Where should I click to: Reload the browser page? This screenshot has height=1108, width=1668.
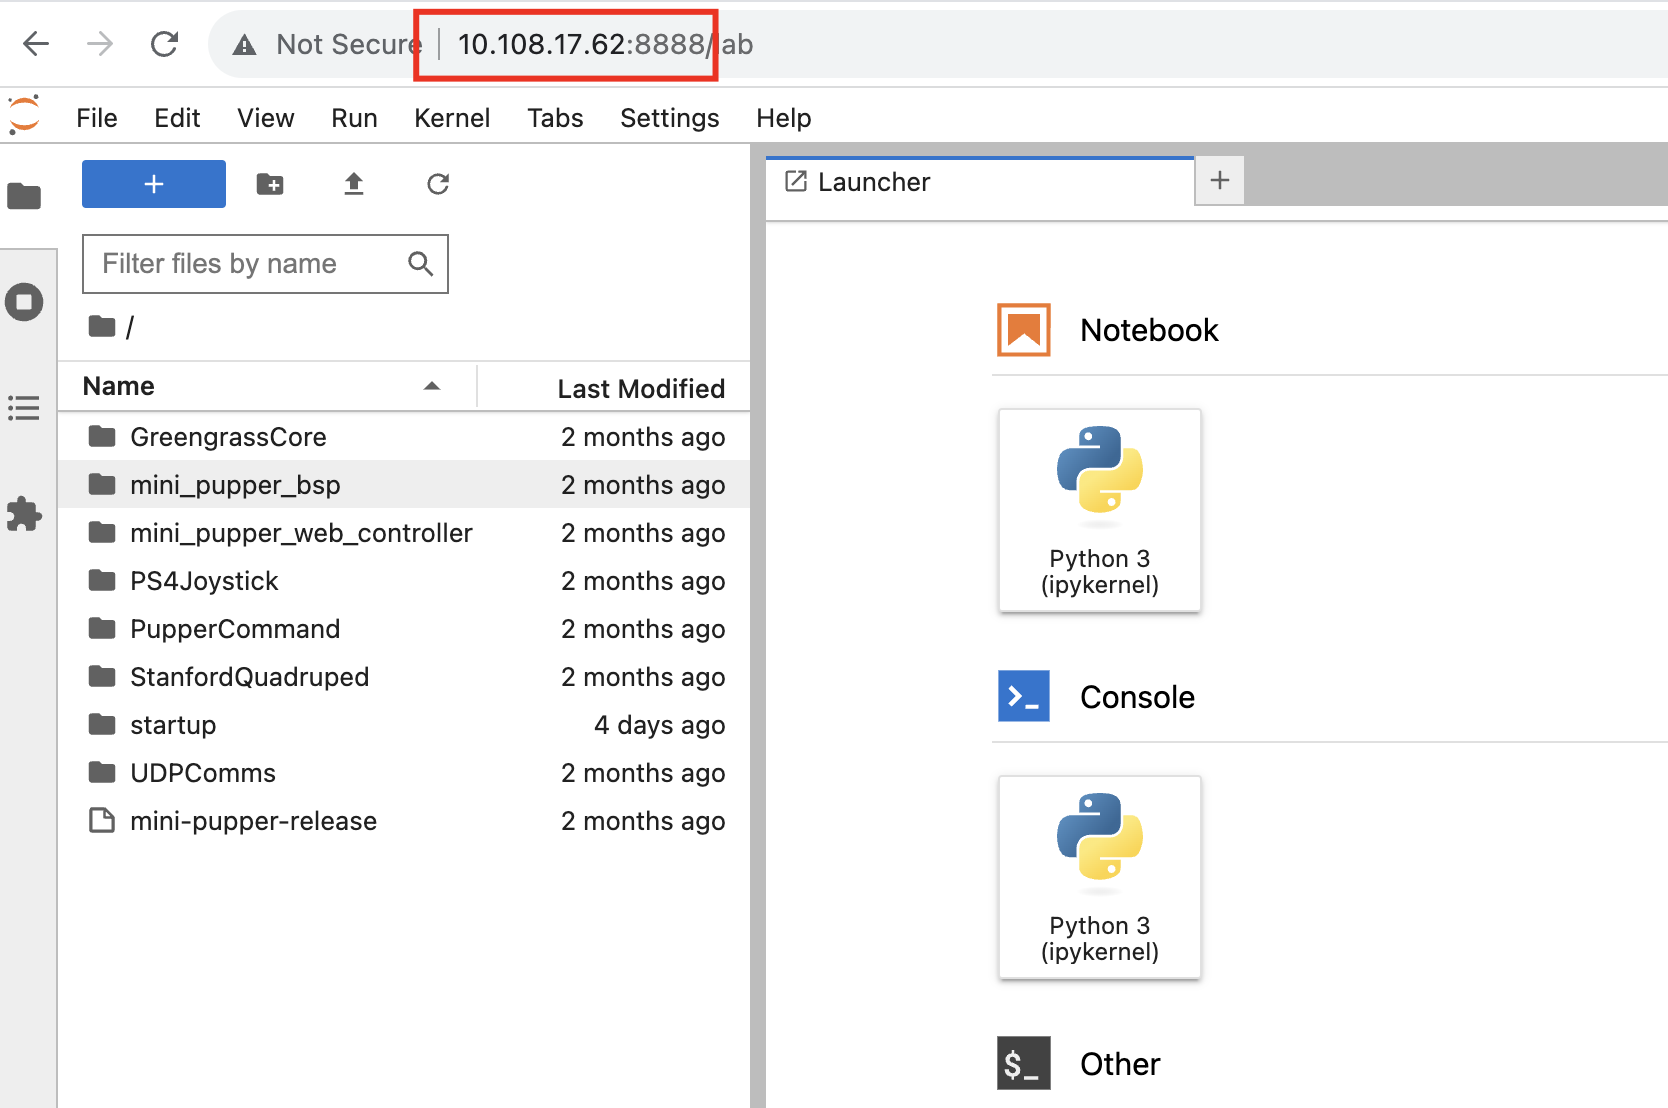(x=164, y=44)
